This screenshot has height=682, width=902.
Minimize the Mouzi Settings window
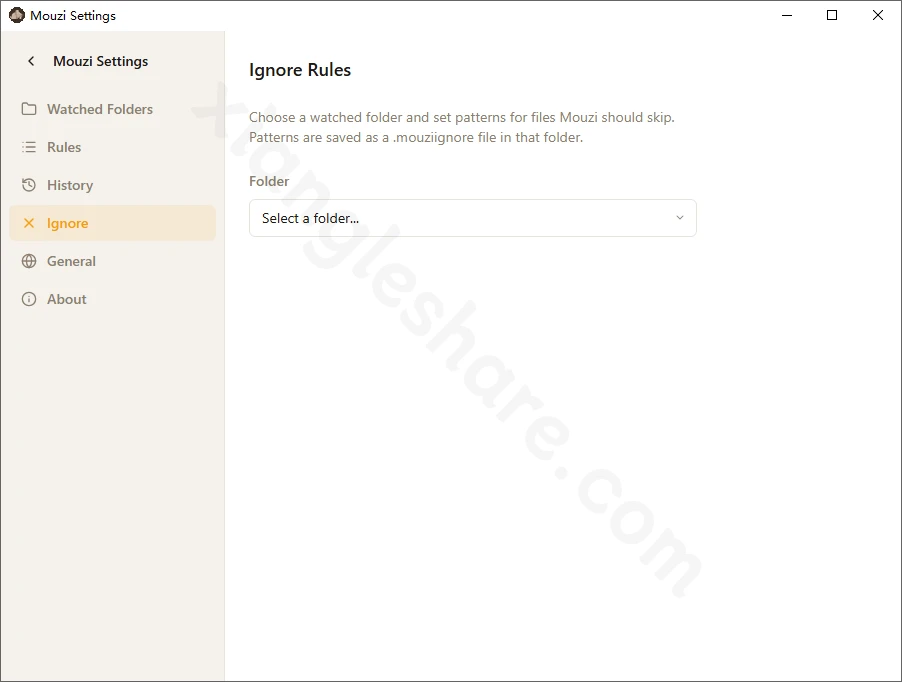pyautogui.click(x=787, y=16)
